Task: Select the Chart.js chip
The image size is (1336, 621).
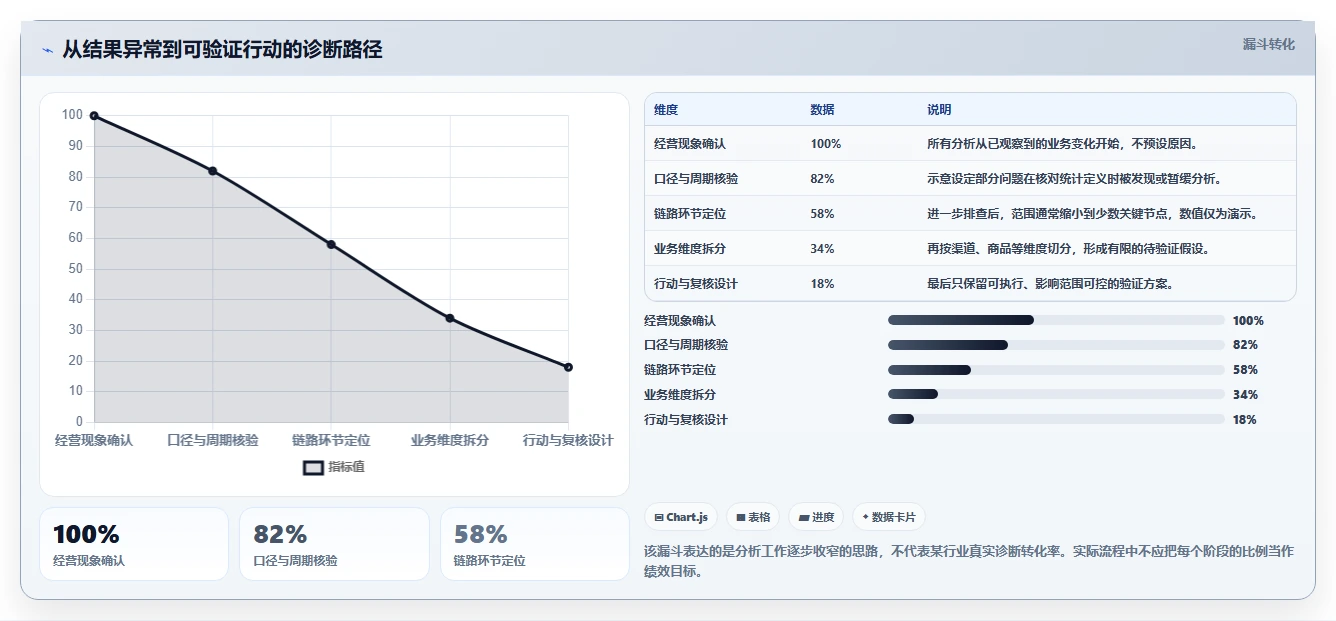Action: pos(681,517)
